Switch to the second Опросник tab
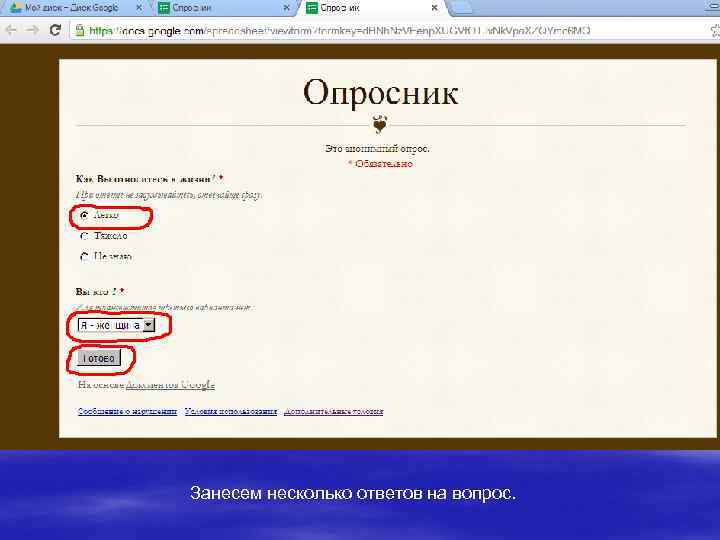720x540 pixels. pos(224,8)
